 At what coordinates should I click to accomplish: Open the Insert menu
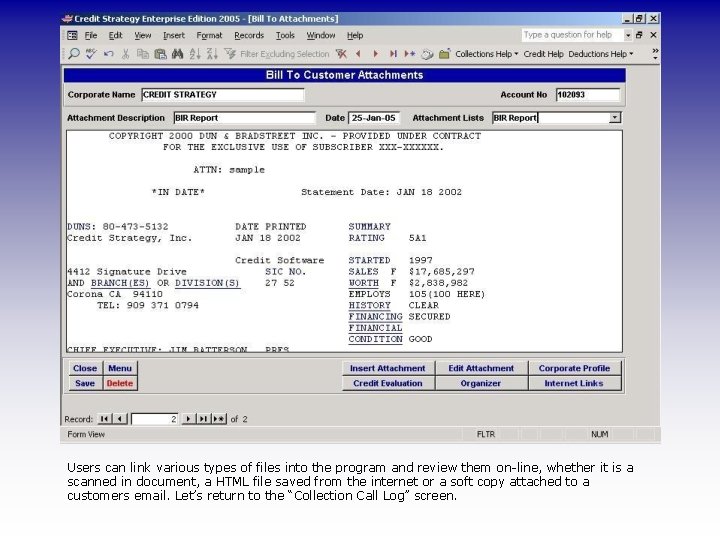pyautogui.click(x=174, y=35)
